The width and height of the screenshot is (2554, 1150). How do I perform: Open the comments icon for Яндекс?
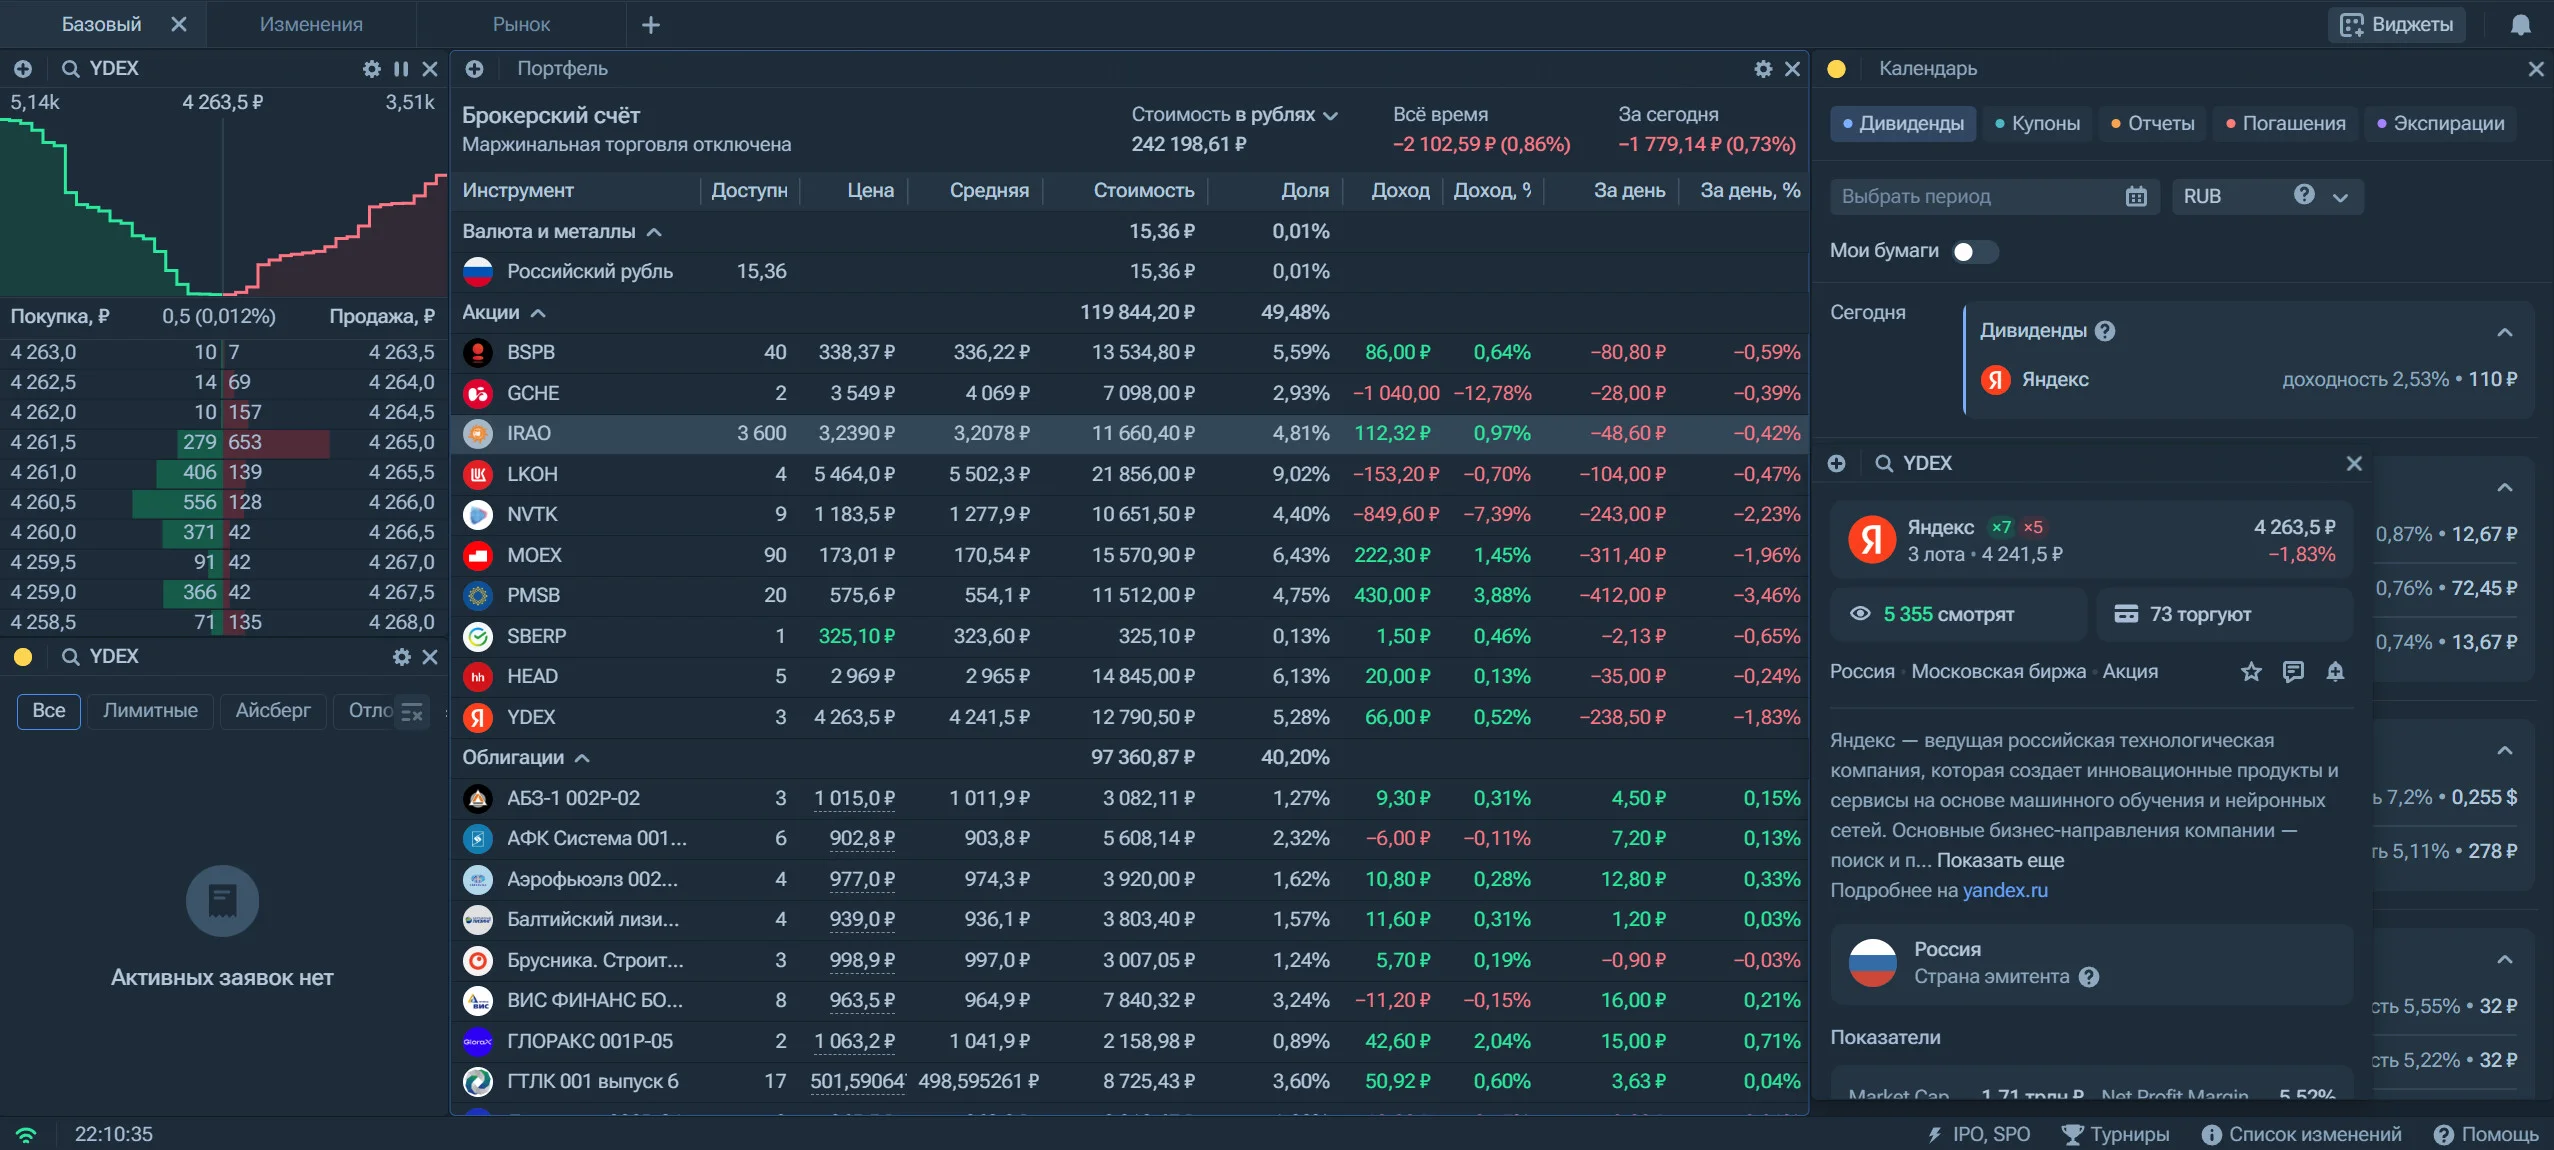click(2293, 672)
